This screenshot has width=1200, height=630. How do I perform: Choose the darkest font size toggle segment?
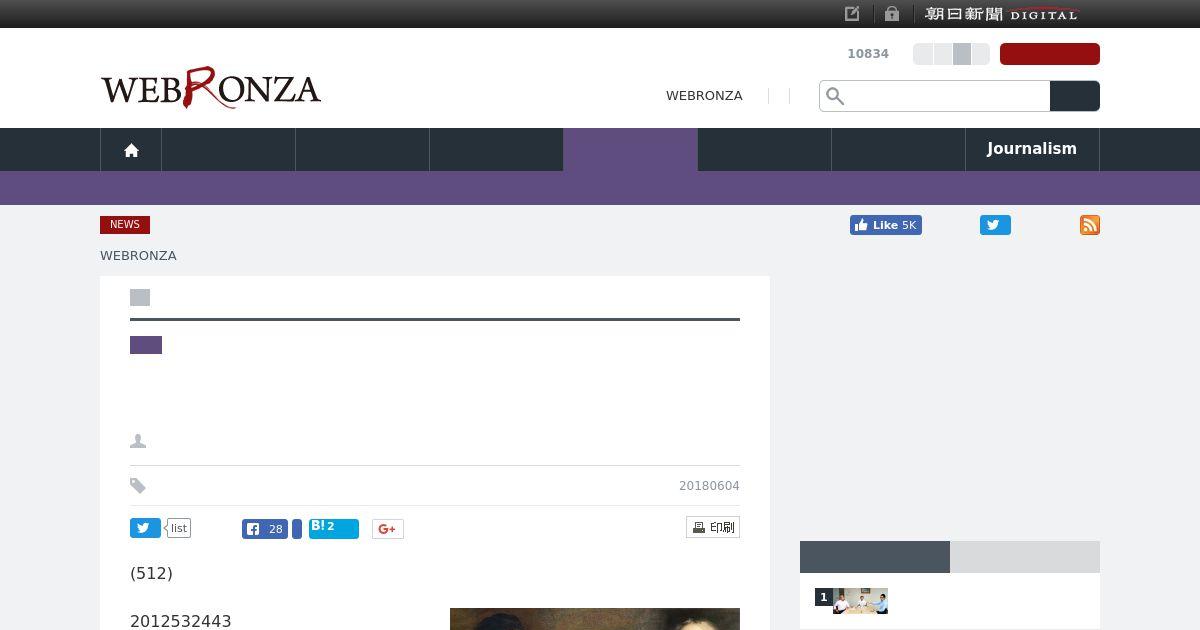tap(962, 54)
